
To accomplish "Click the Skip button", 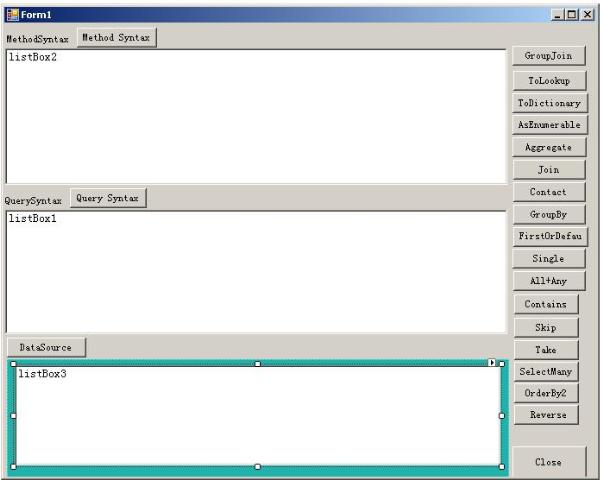I will point(546,327).
